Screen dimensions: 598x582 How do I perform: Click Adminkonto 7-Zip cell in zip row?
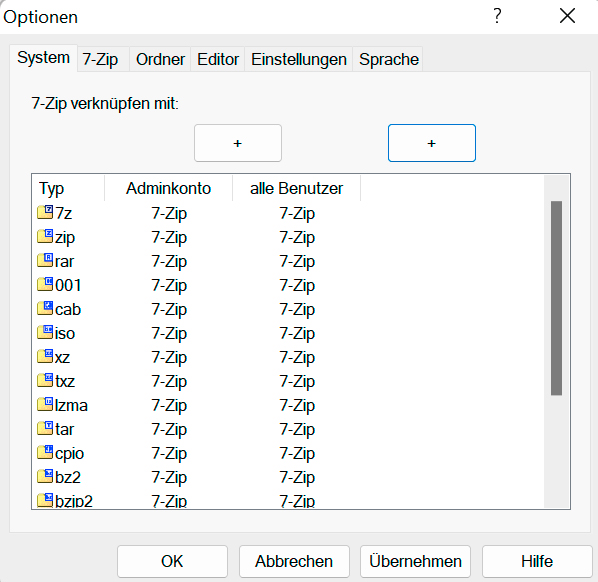(169, 238)
